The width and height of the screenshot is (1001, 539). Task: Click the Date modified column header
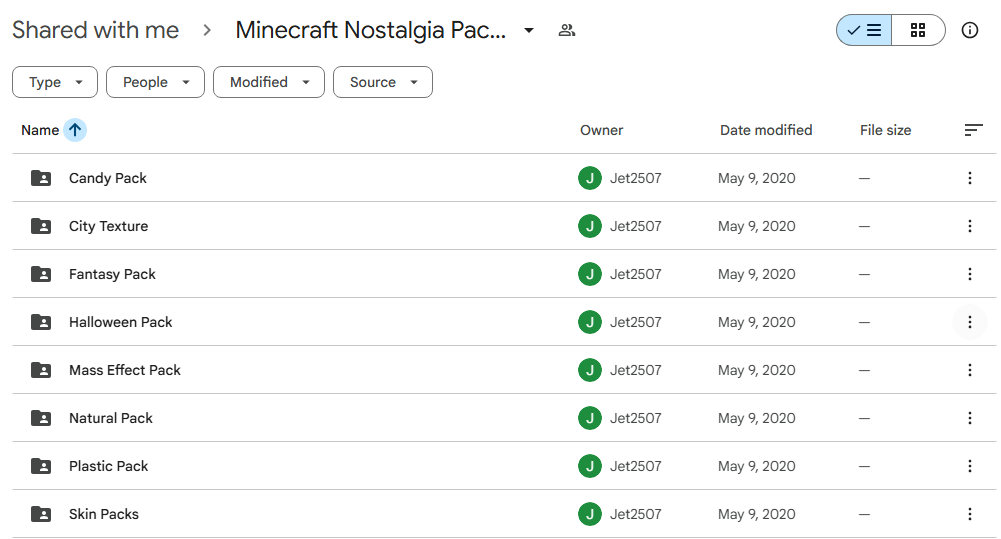tap(766, 130)
